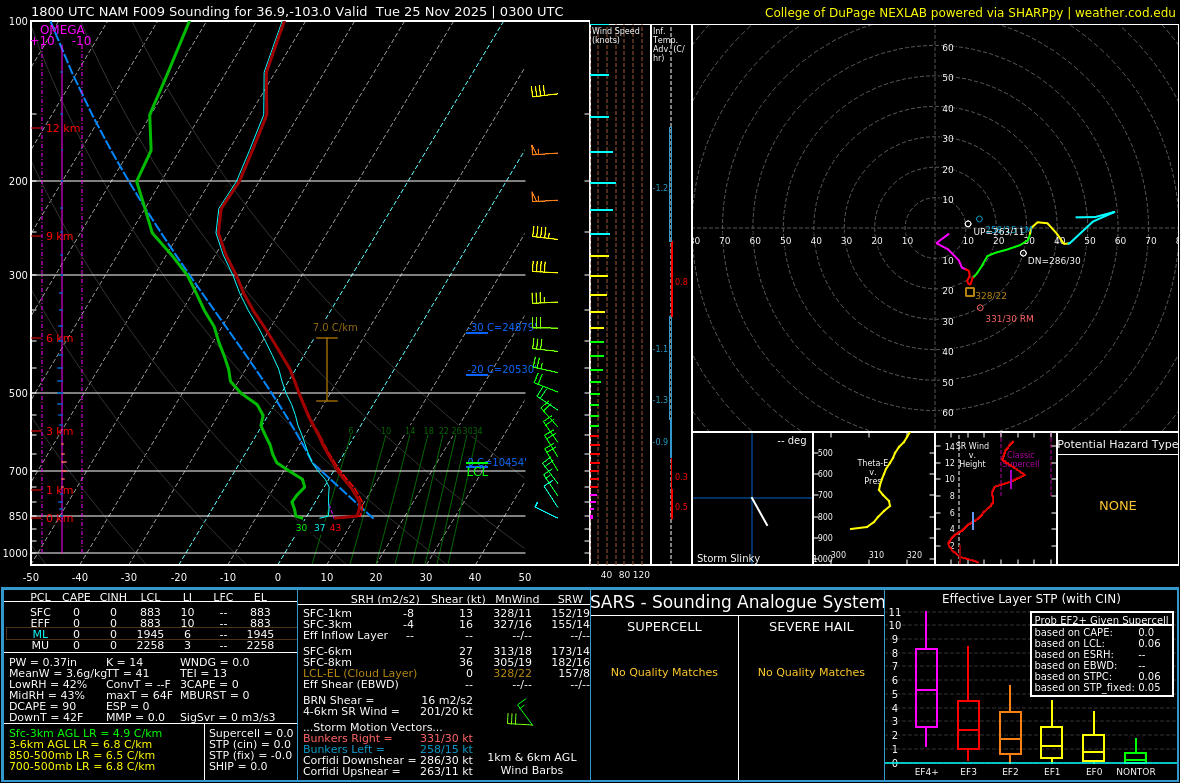This screenshot has width=1180, height=783.
Task: Click the 'based on STP_fixed: 0.05' line
Action: point(1097,687)
